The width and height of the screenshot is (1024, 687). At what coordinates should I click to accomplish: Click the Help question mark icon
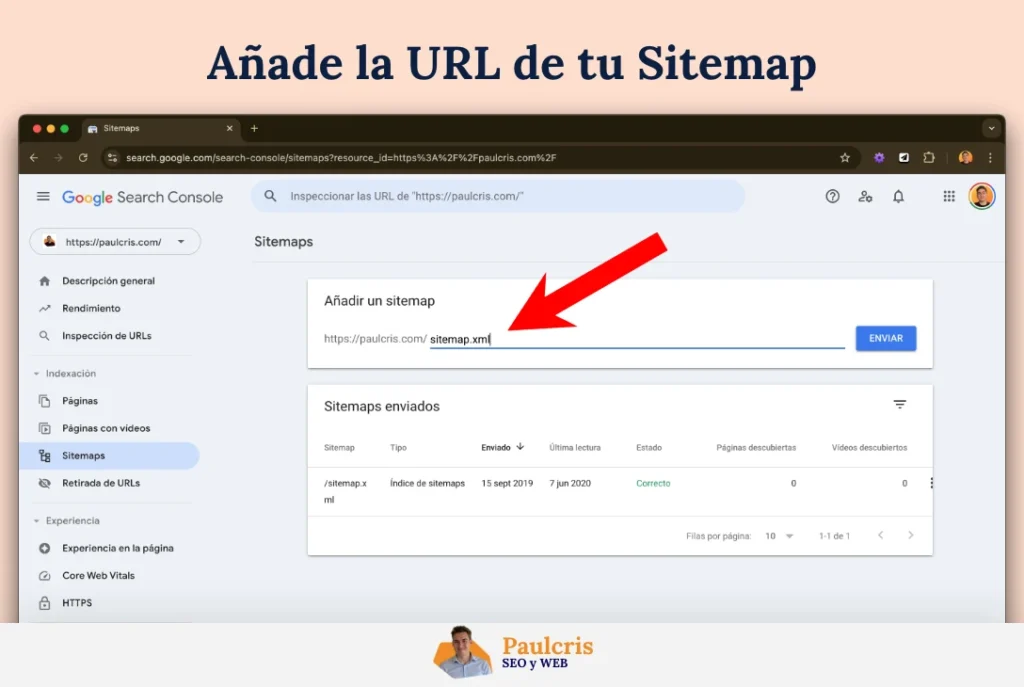[832, 197]
